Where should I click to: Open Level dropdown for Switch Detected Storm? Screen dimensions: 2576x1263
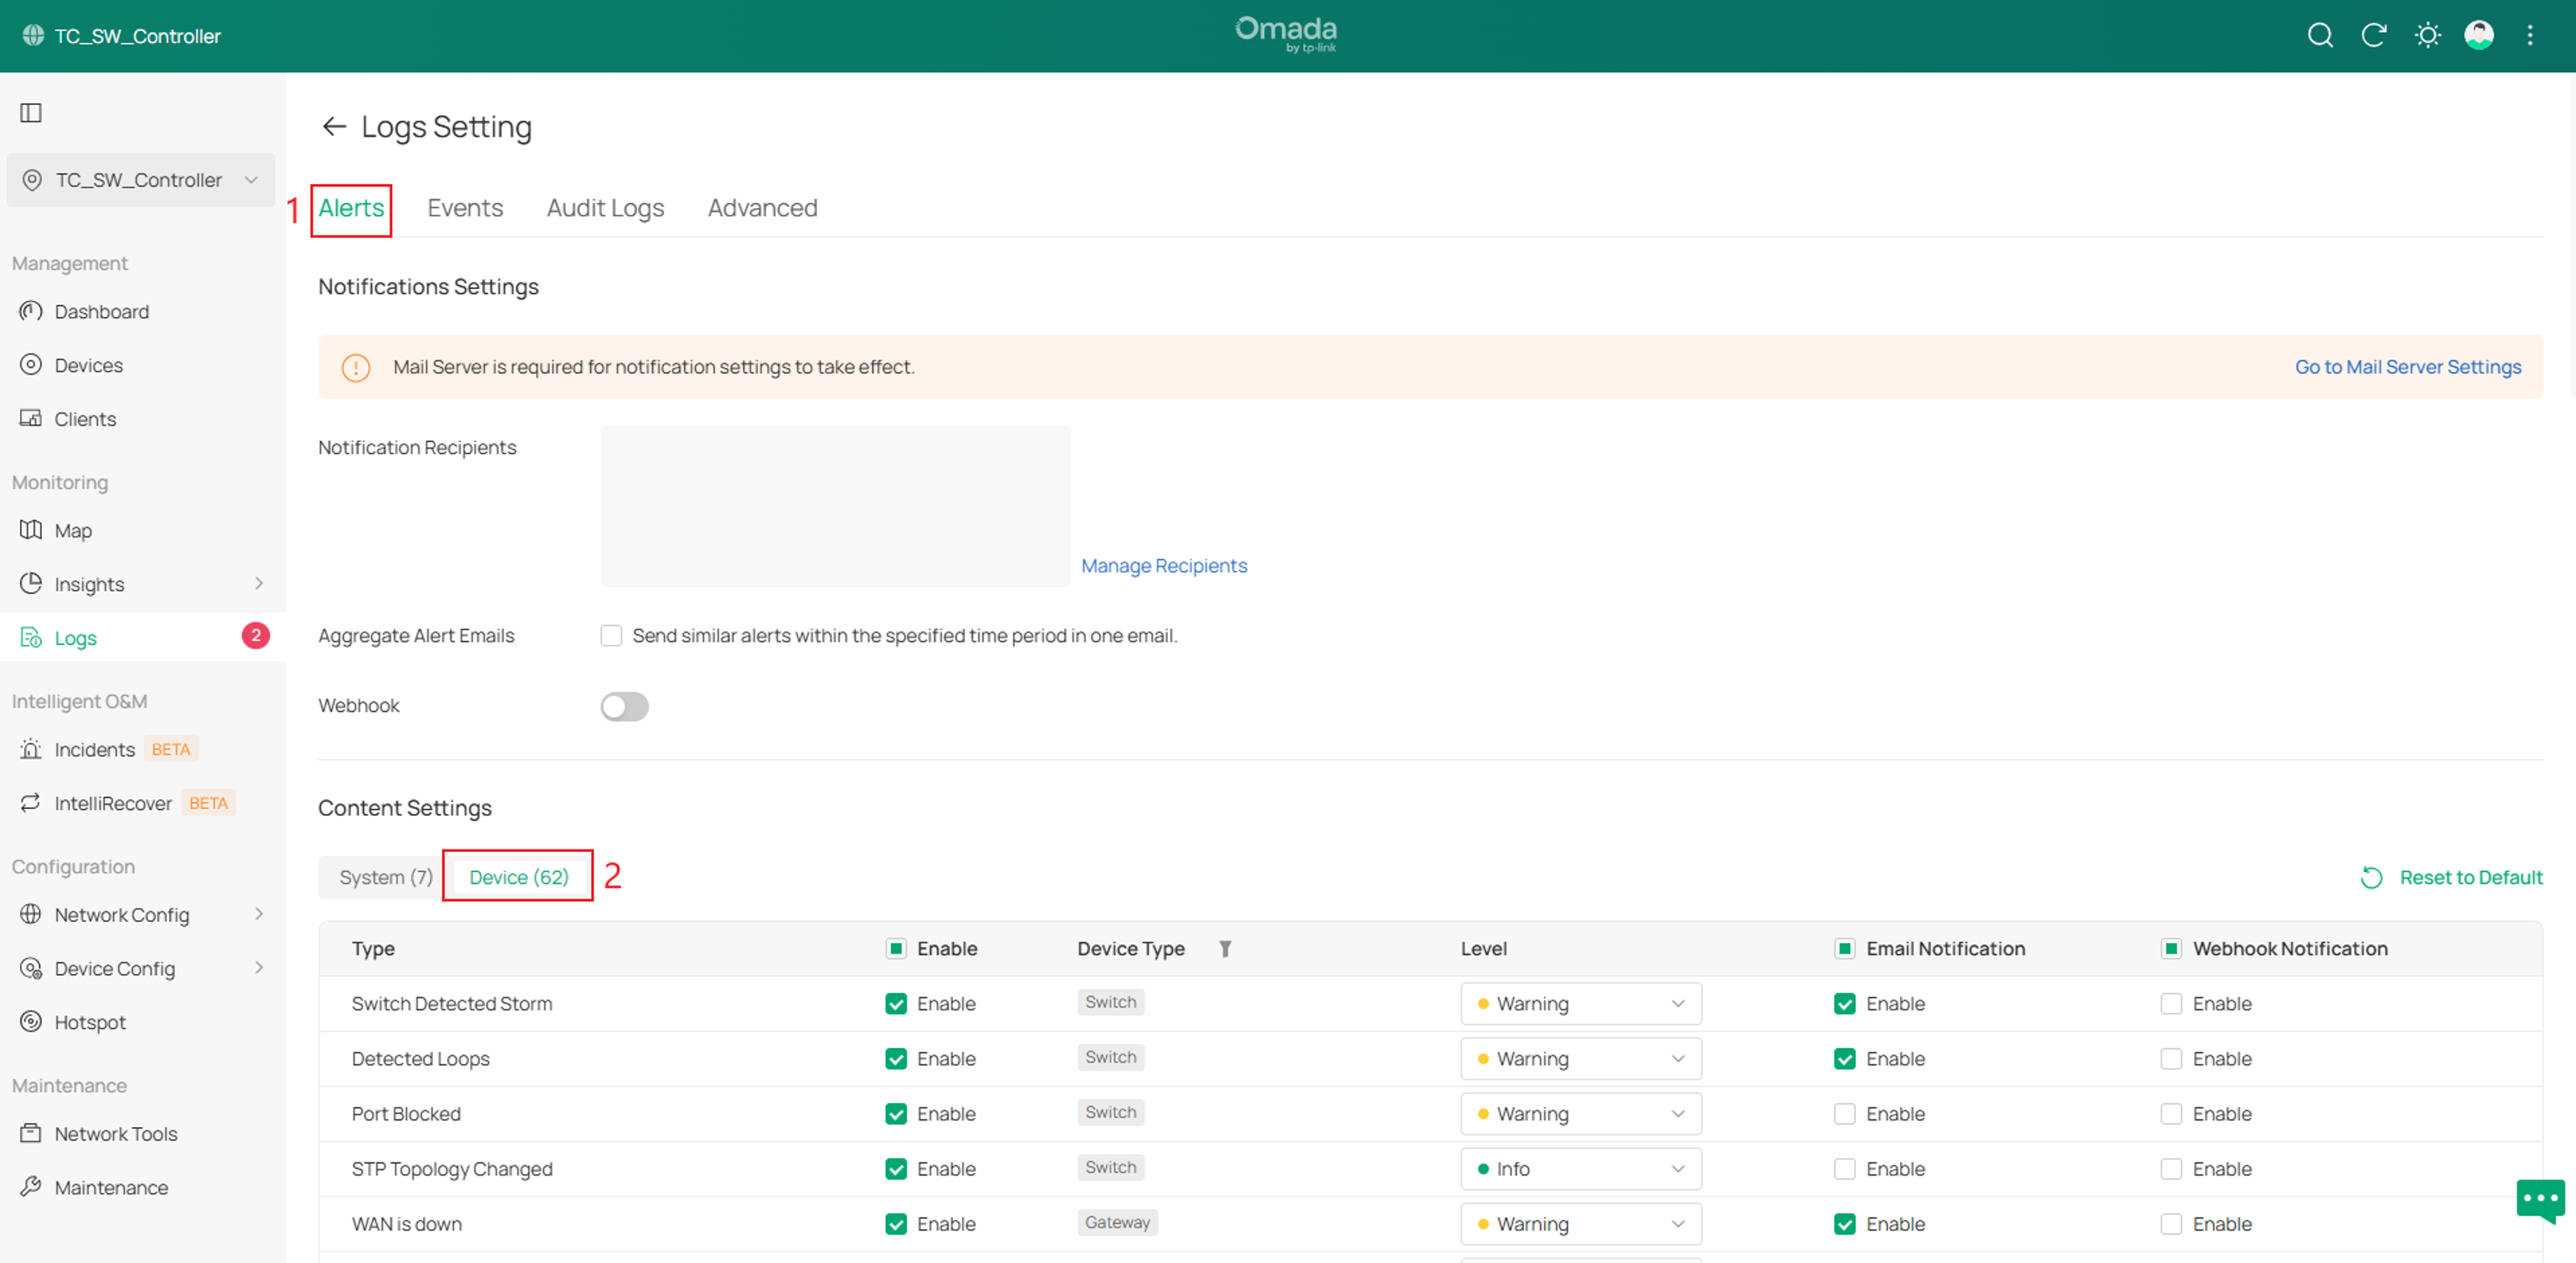point(1581,1004)
